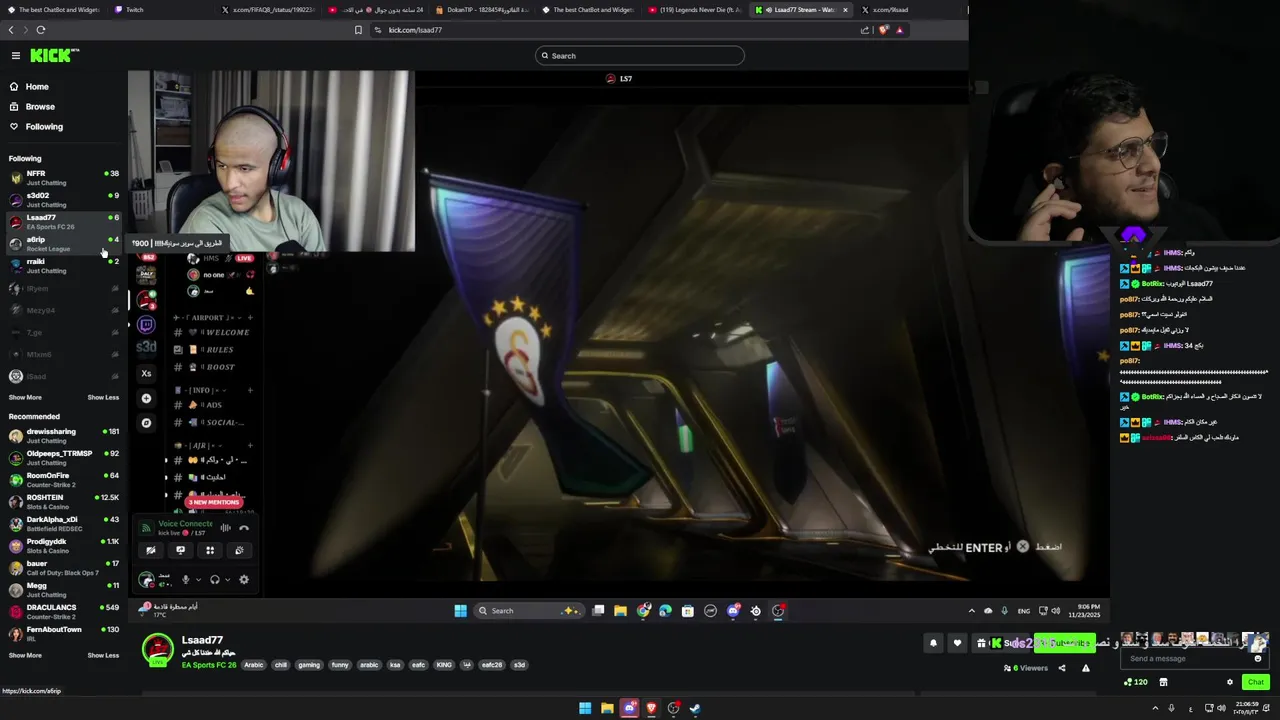The height and width of the screenshot is (720, 1280).
Task: Open Brave browser icon on bottom taskbar
Action: [651, 709]
